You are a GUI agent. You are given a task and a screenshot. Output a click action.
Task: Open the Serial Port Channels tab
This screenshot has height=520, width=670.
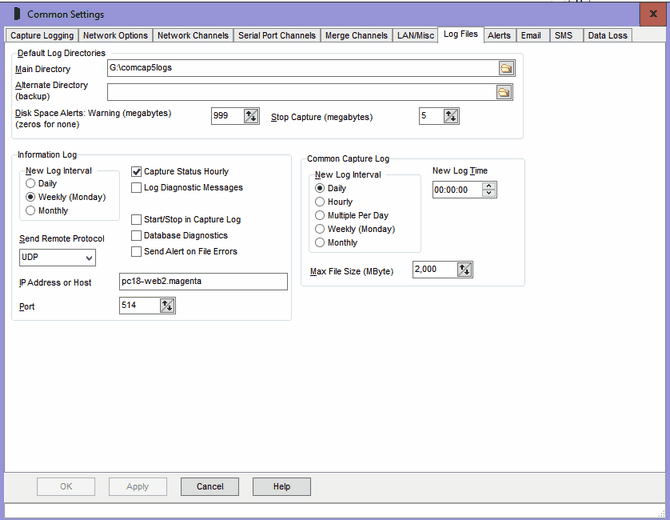point(277,35)
